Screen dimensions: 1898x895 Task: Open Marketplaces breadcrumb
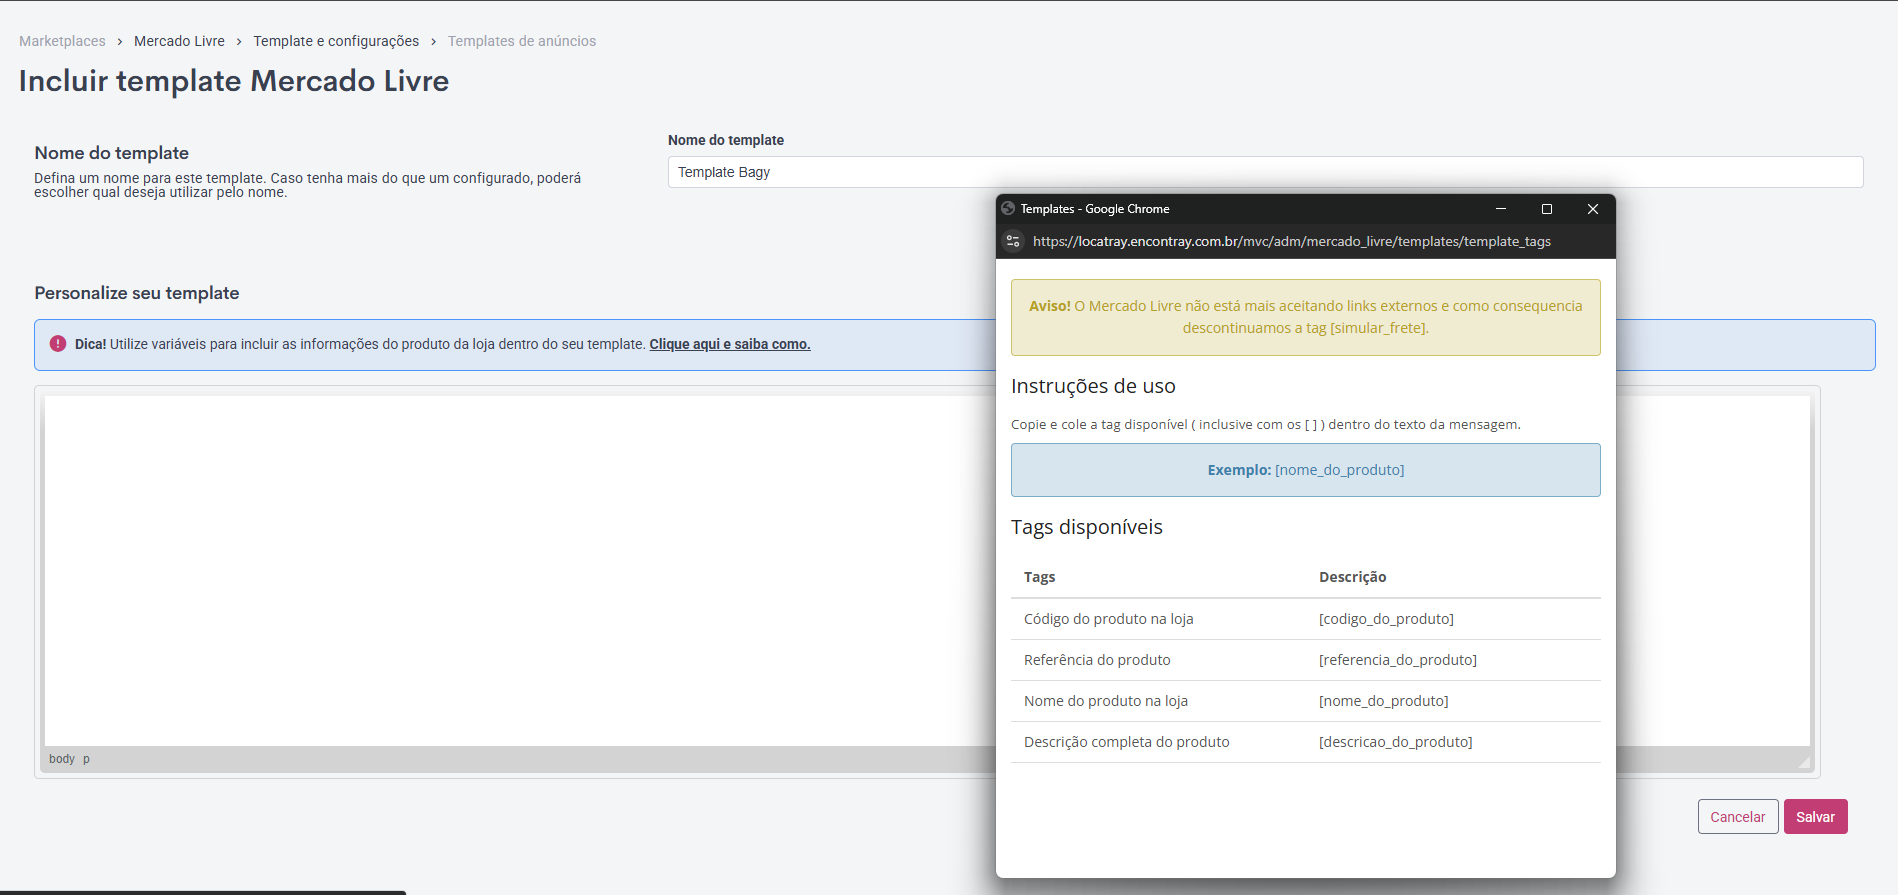coord(62,41)
